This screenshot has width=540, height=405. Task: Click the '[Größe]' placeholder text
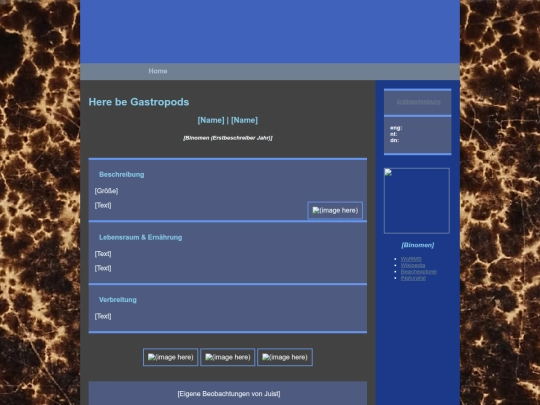coord(106,191)
